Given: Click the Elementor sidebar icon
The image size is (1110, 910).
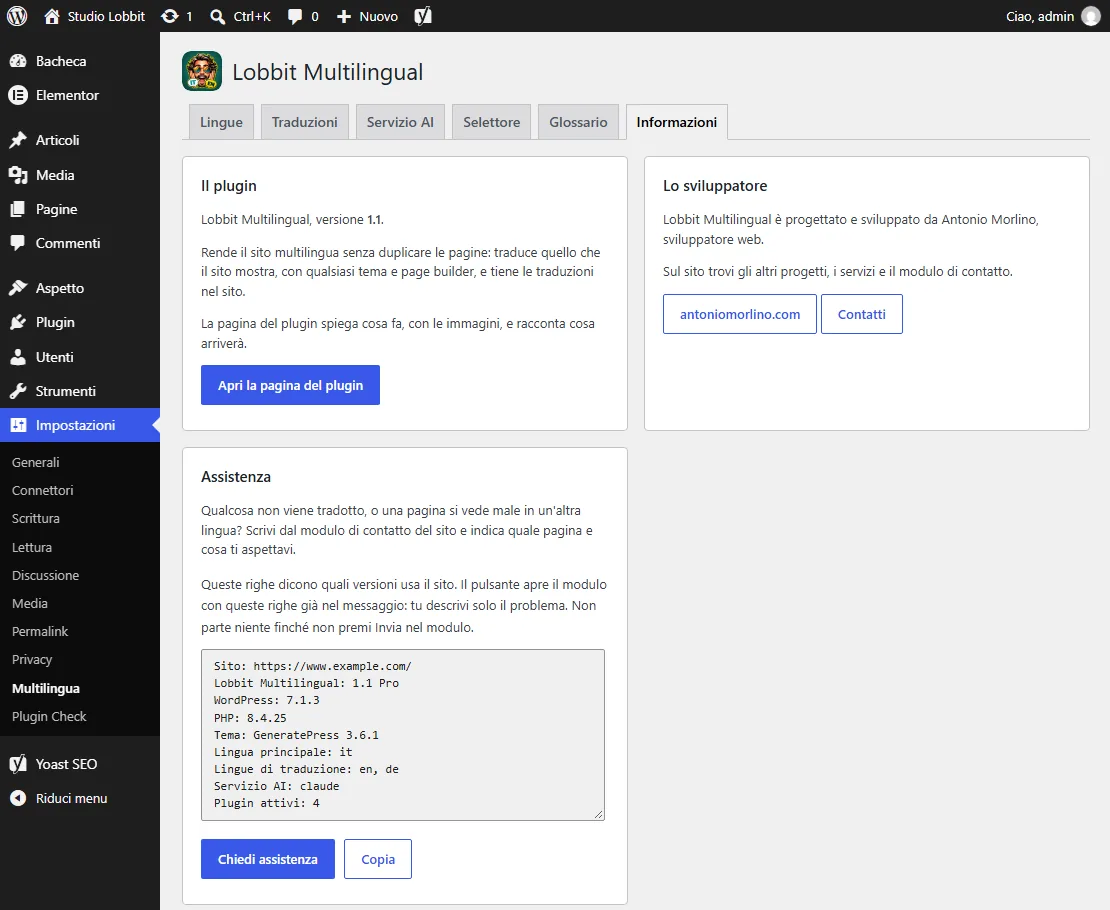Looking at the screenshot, I should tap(18, 95).
